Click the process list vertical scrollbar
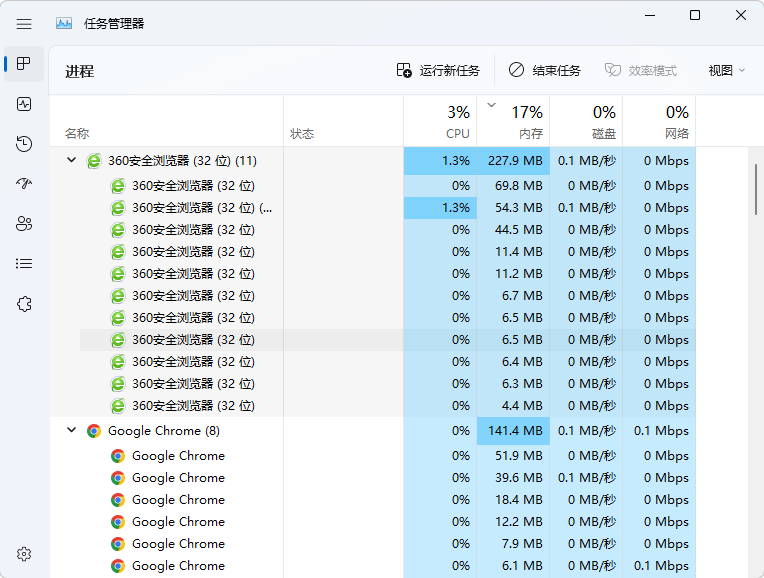764x578 pixels. [x=756, y=189]
